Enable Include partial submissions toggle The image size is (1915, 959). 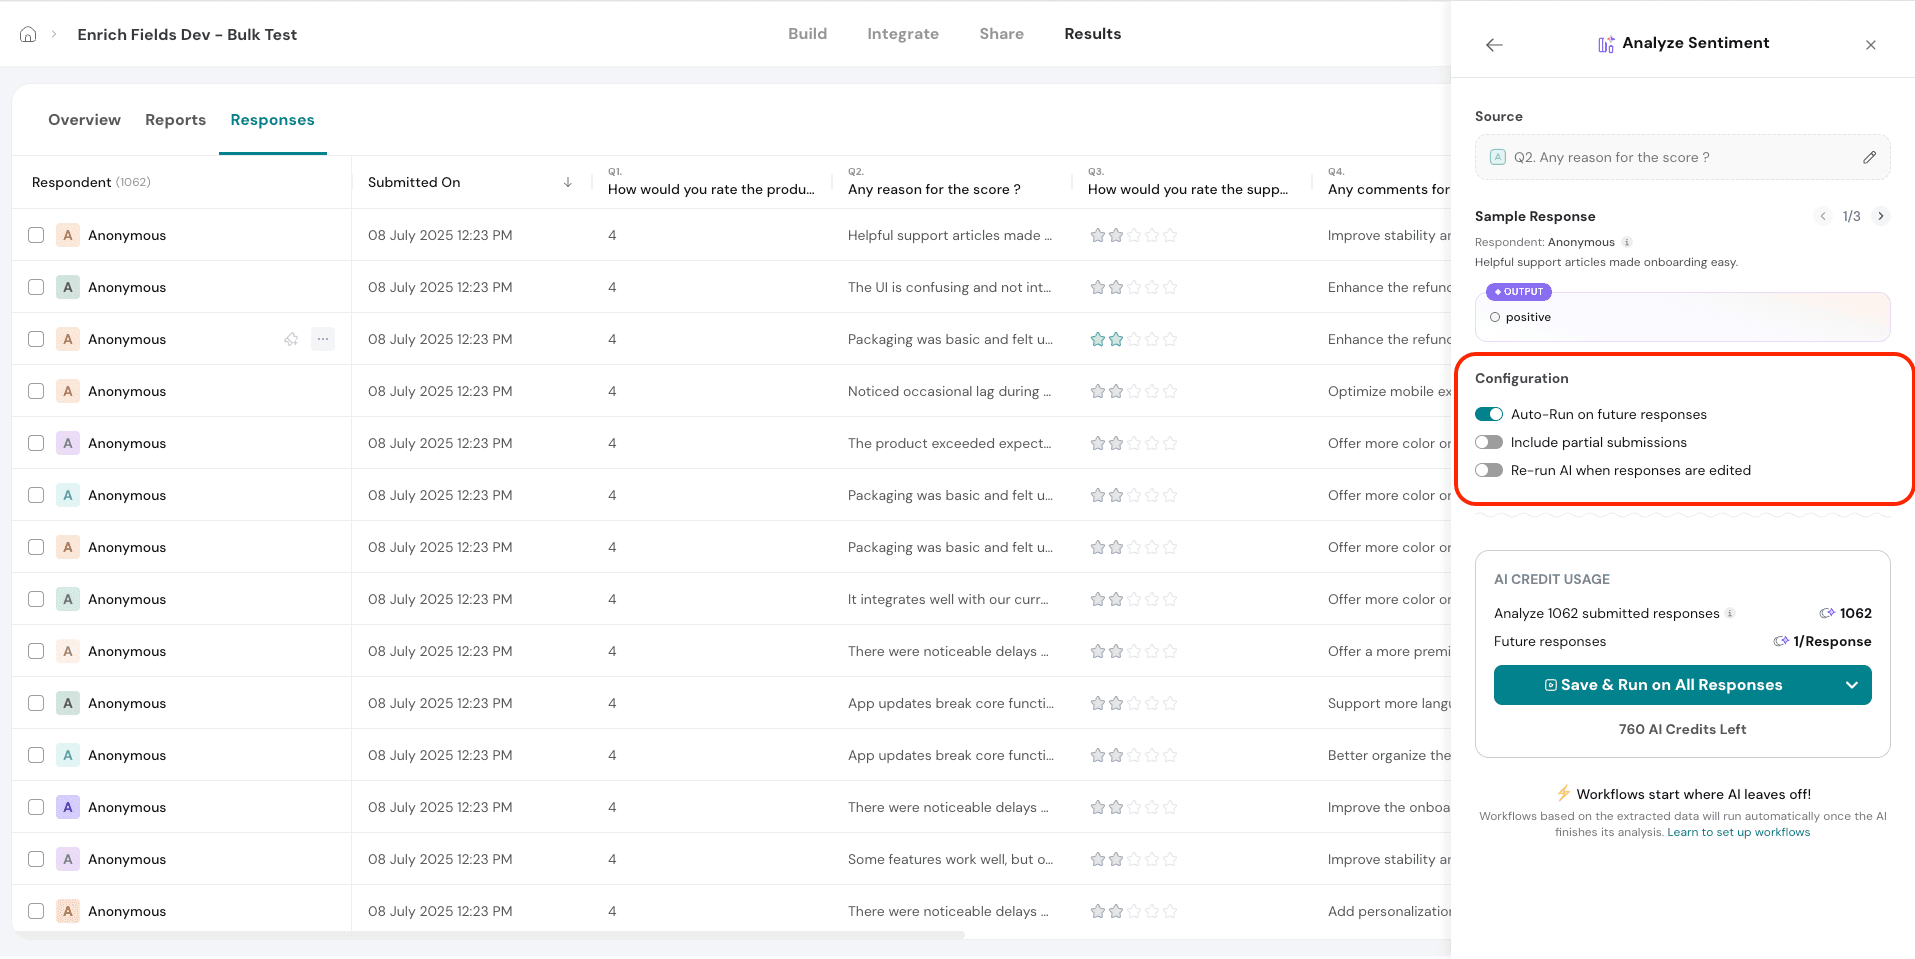pos(1489,442)
